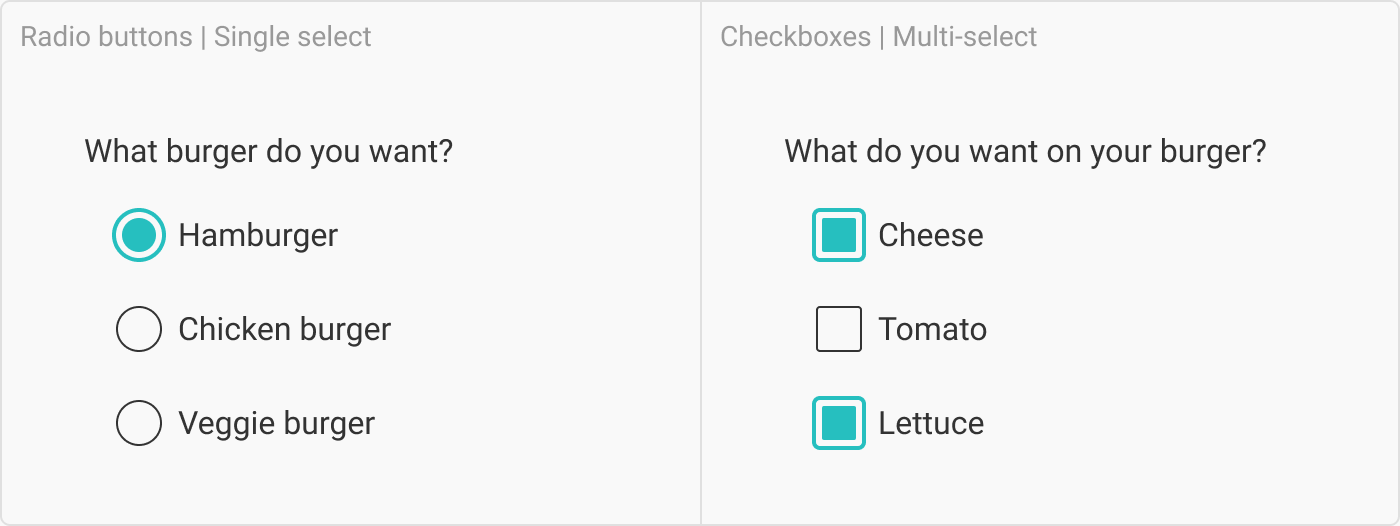Click the vertical divider between the panels
This screenshot has width=1400, height=526.
coord(701,263)
